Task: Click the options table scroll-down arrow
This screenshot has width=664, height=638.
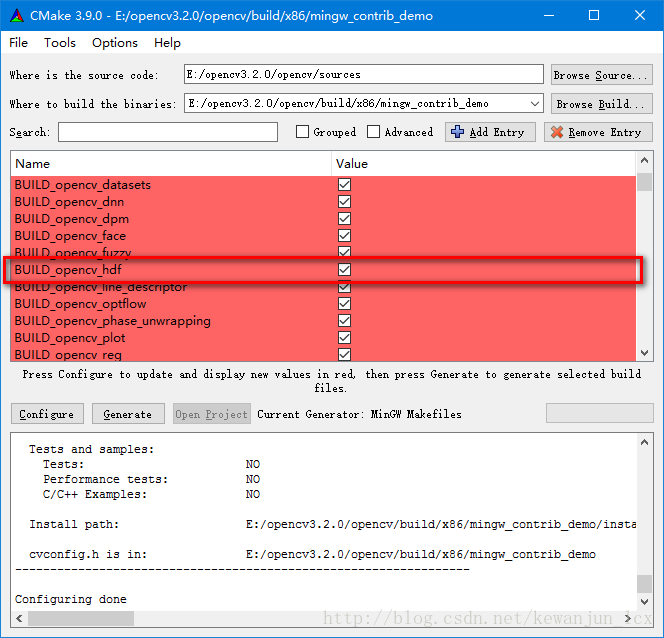Action: (x=644, y=353)
